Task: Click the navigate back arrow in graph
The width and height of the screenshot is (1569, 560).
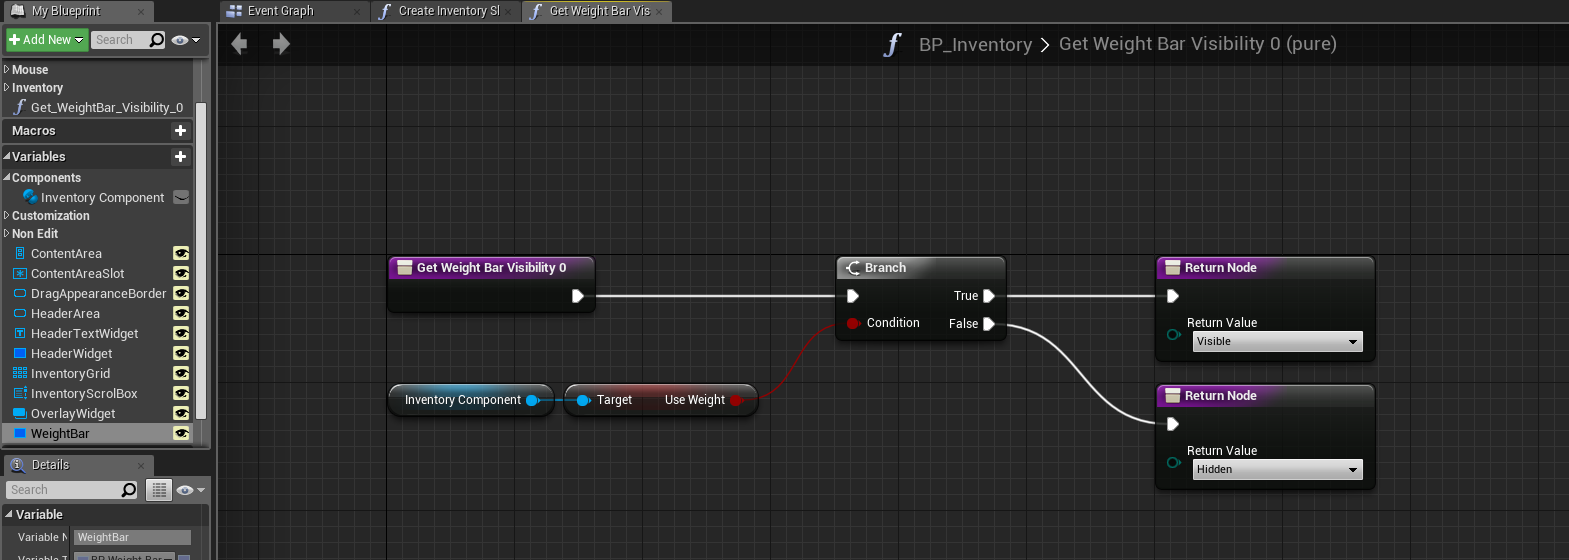Action: coord(239,43)
